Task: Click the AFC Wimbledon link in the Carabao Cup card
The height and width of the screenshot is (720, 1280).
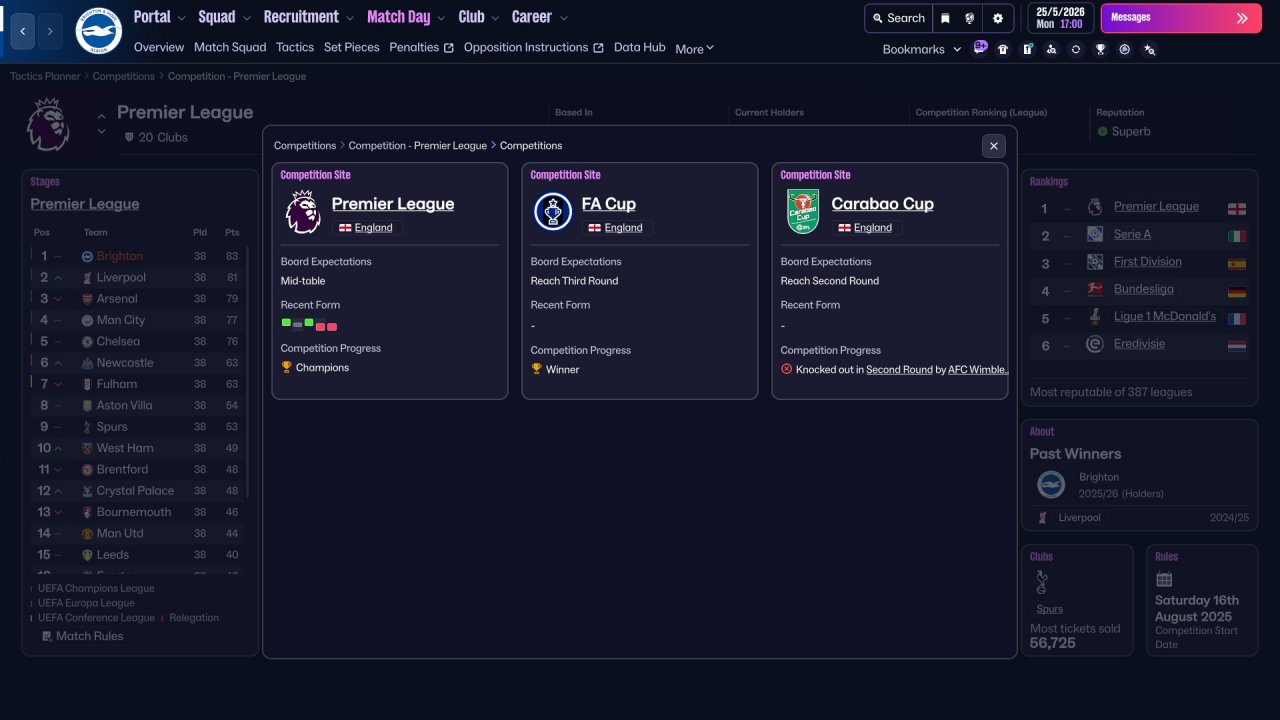Action: coord(978,369)
